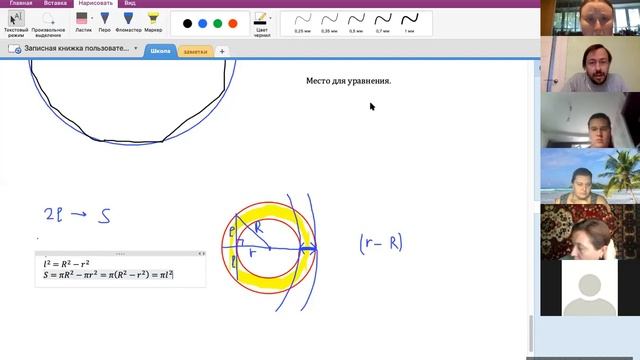Open the Вид ribbon tab
Image resolution: width=640 pixels, height=360 pixels.
tap(130, 3)
